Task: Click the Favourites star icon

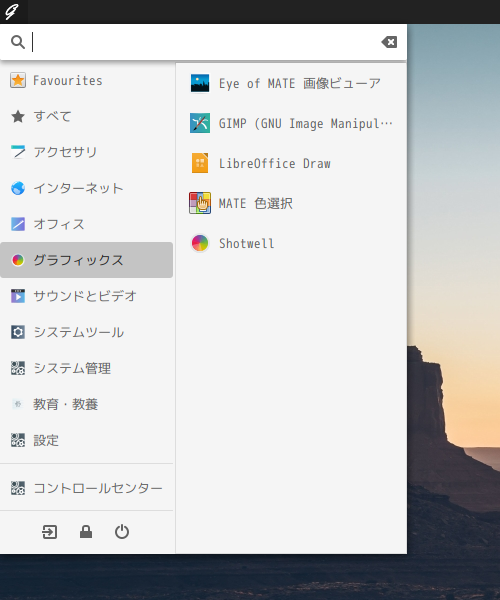Action: pos(18,80)
